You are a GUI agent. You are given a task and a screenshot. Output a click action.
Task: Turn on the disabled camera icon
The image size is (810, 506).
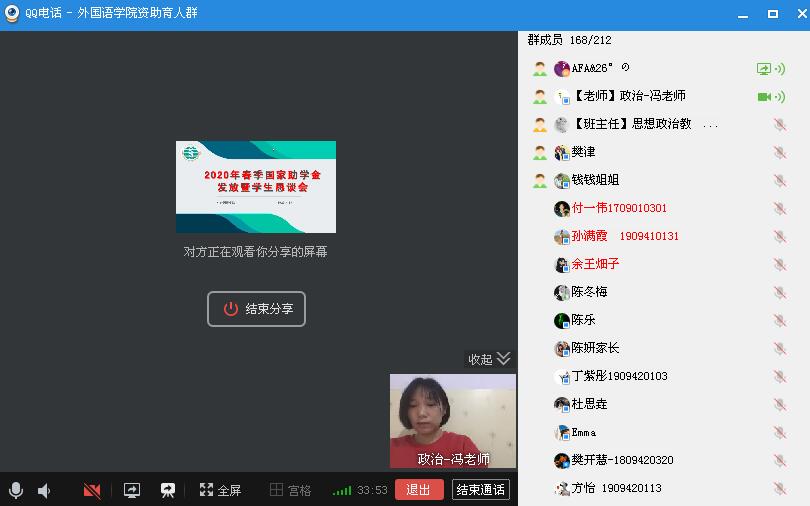point(92,490)
